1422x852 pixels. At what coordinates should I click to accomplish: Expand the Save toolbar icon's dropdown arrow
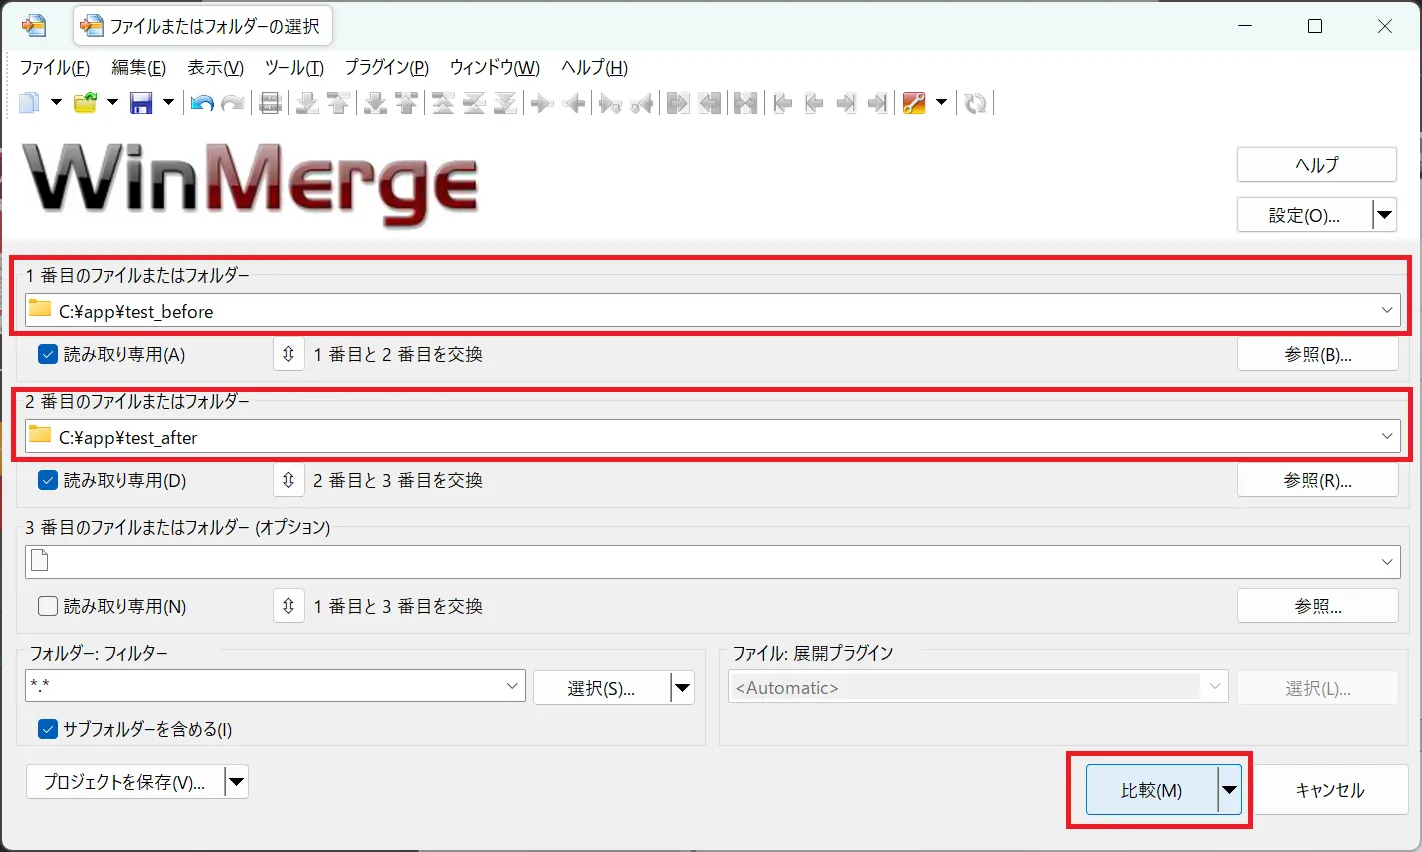[168, 103]
